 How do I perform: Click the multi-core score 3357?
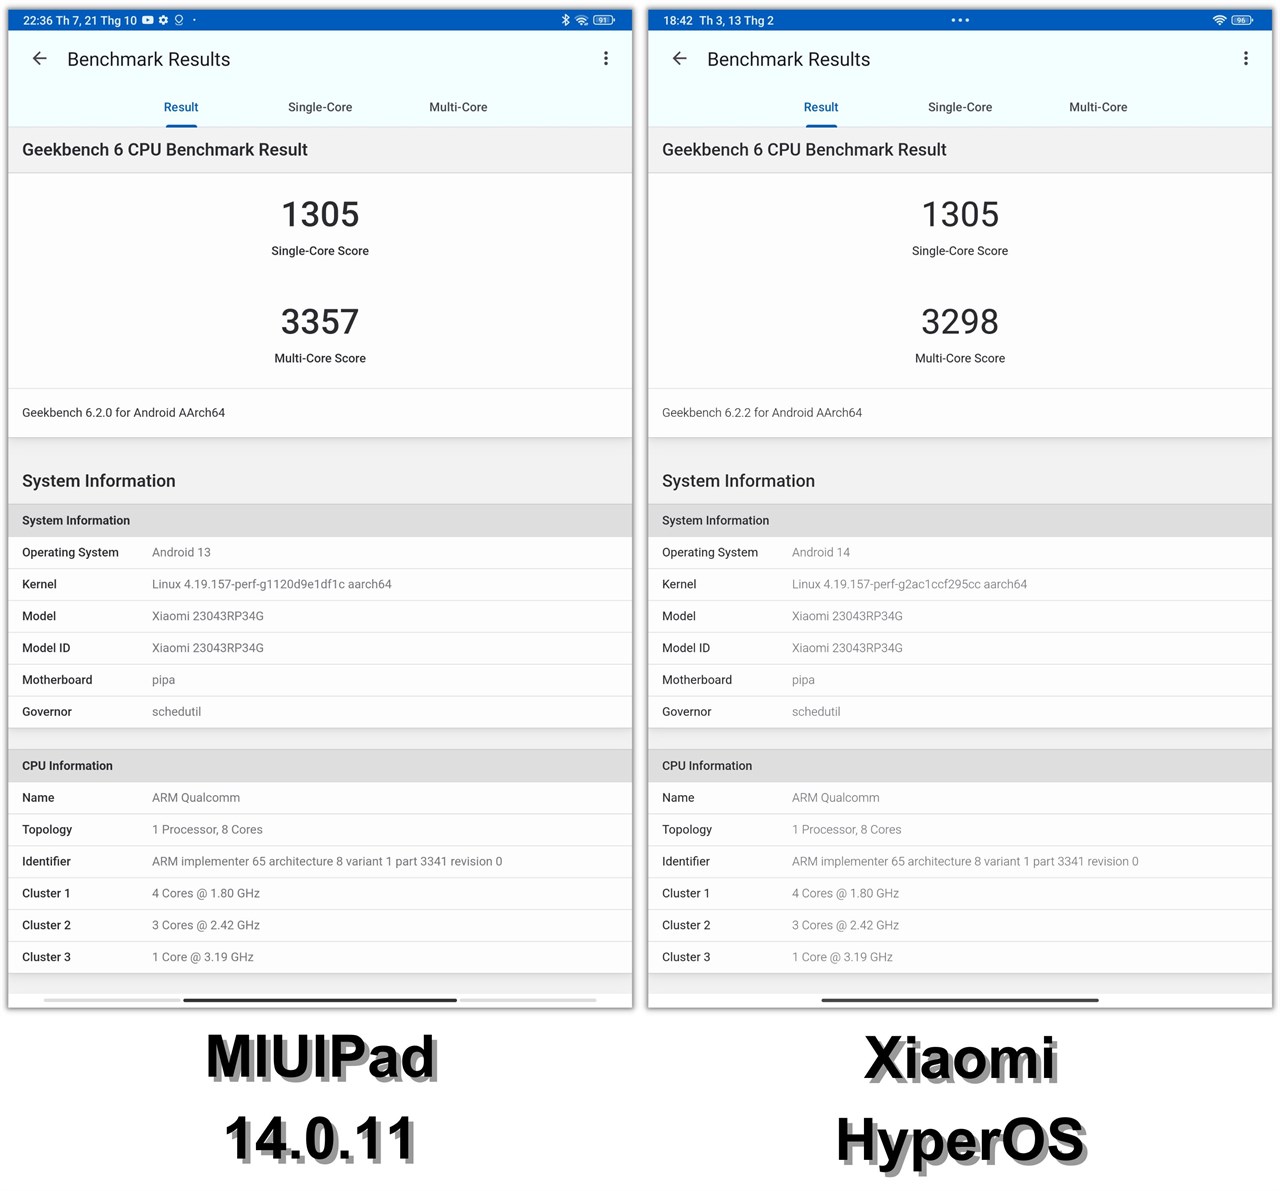point(320,322)
